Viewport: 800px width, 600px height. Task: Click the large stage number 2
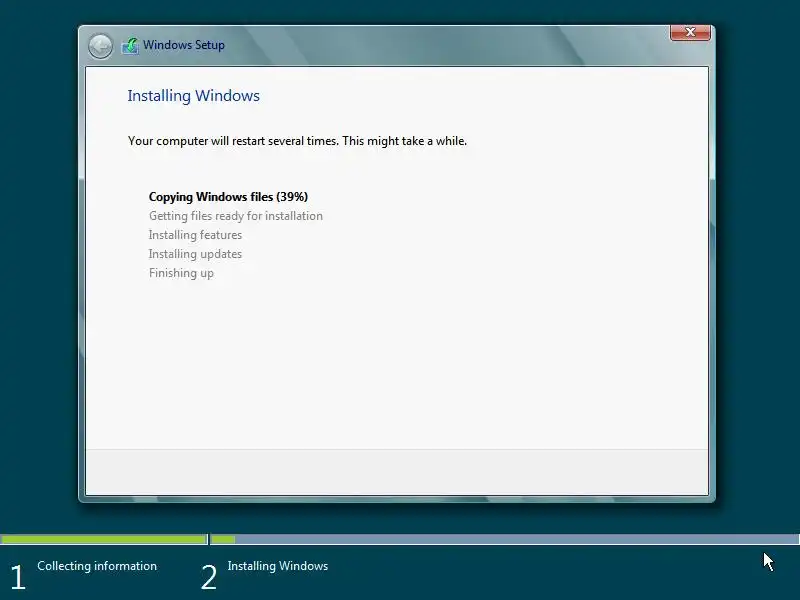209,578
